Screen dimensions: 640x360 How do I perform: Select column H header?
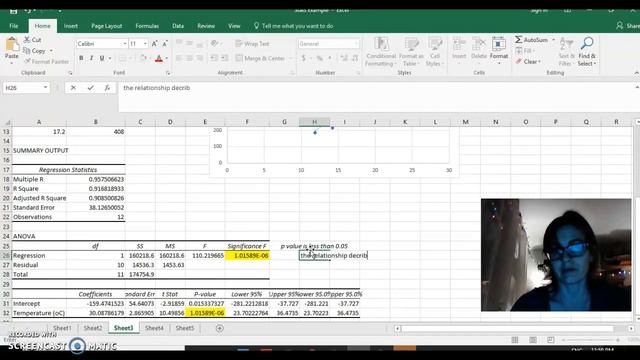[x=314, y=122]
